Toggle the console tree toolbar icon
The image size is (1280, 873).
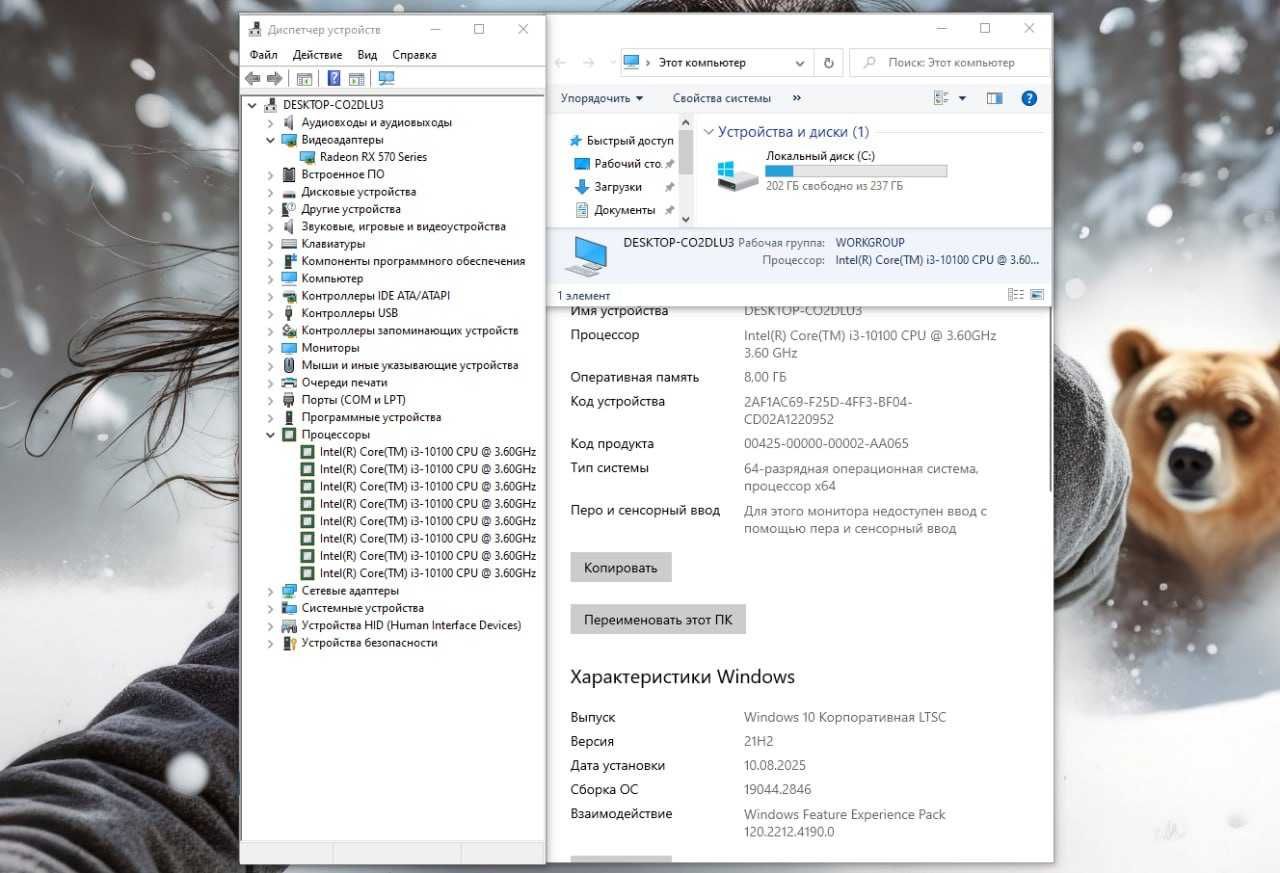pyautogui.click(x=304, y=79)
